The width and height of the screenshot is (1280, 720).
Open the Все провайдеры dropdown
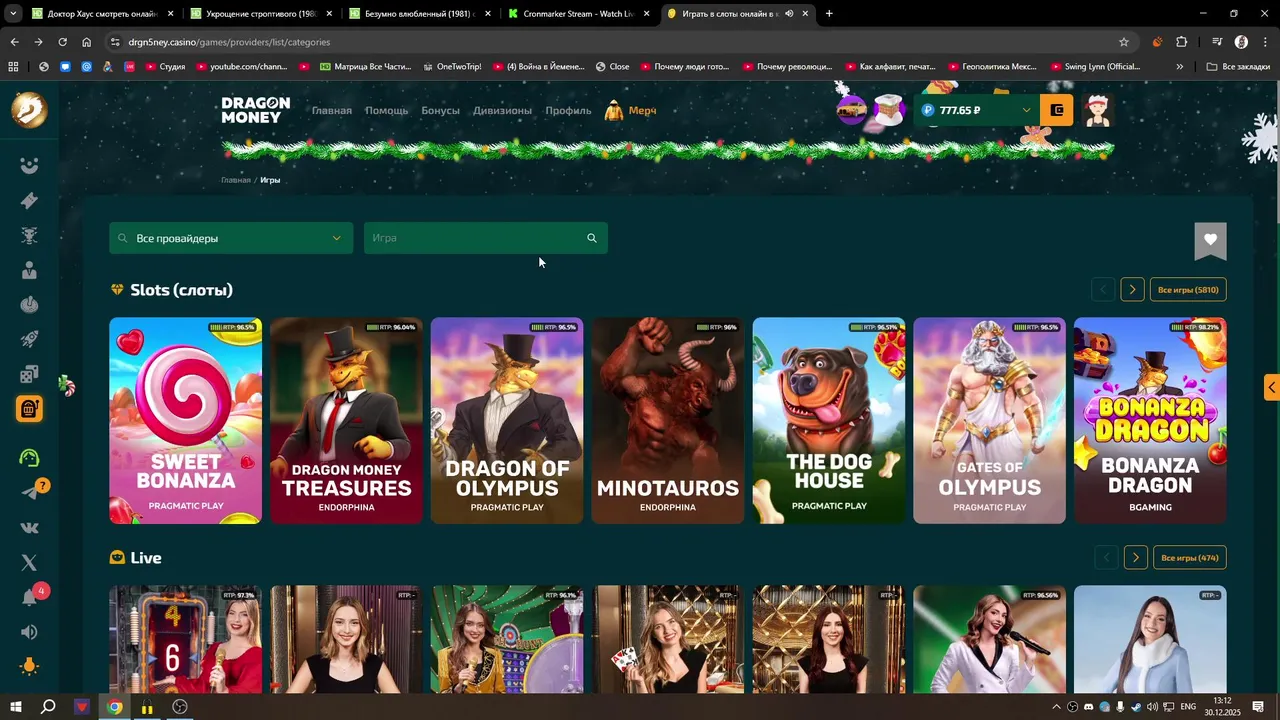[x=231, y=238]
